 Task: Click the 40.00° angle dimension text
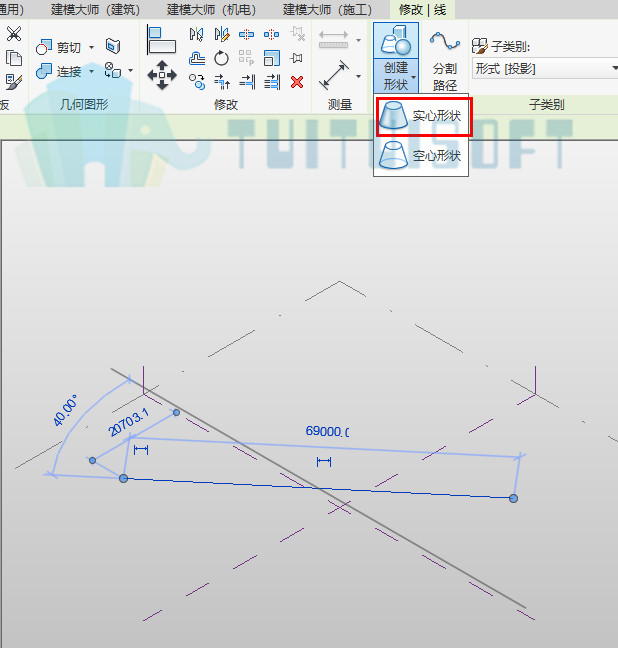[x=65, y=410]
